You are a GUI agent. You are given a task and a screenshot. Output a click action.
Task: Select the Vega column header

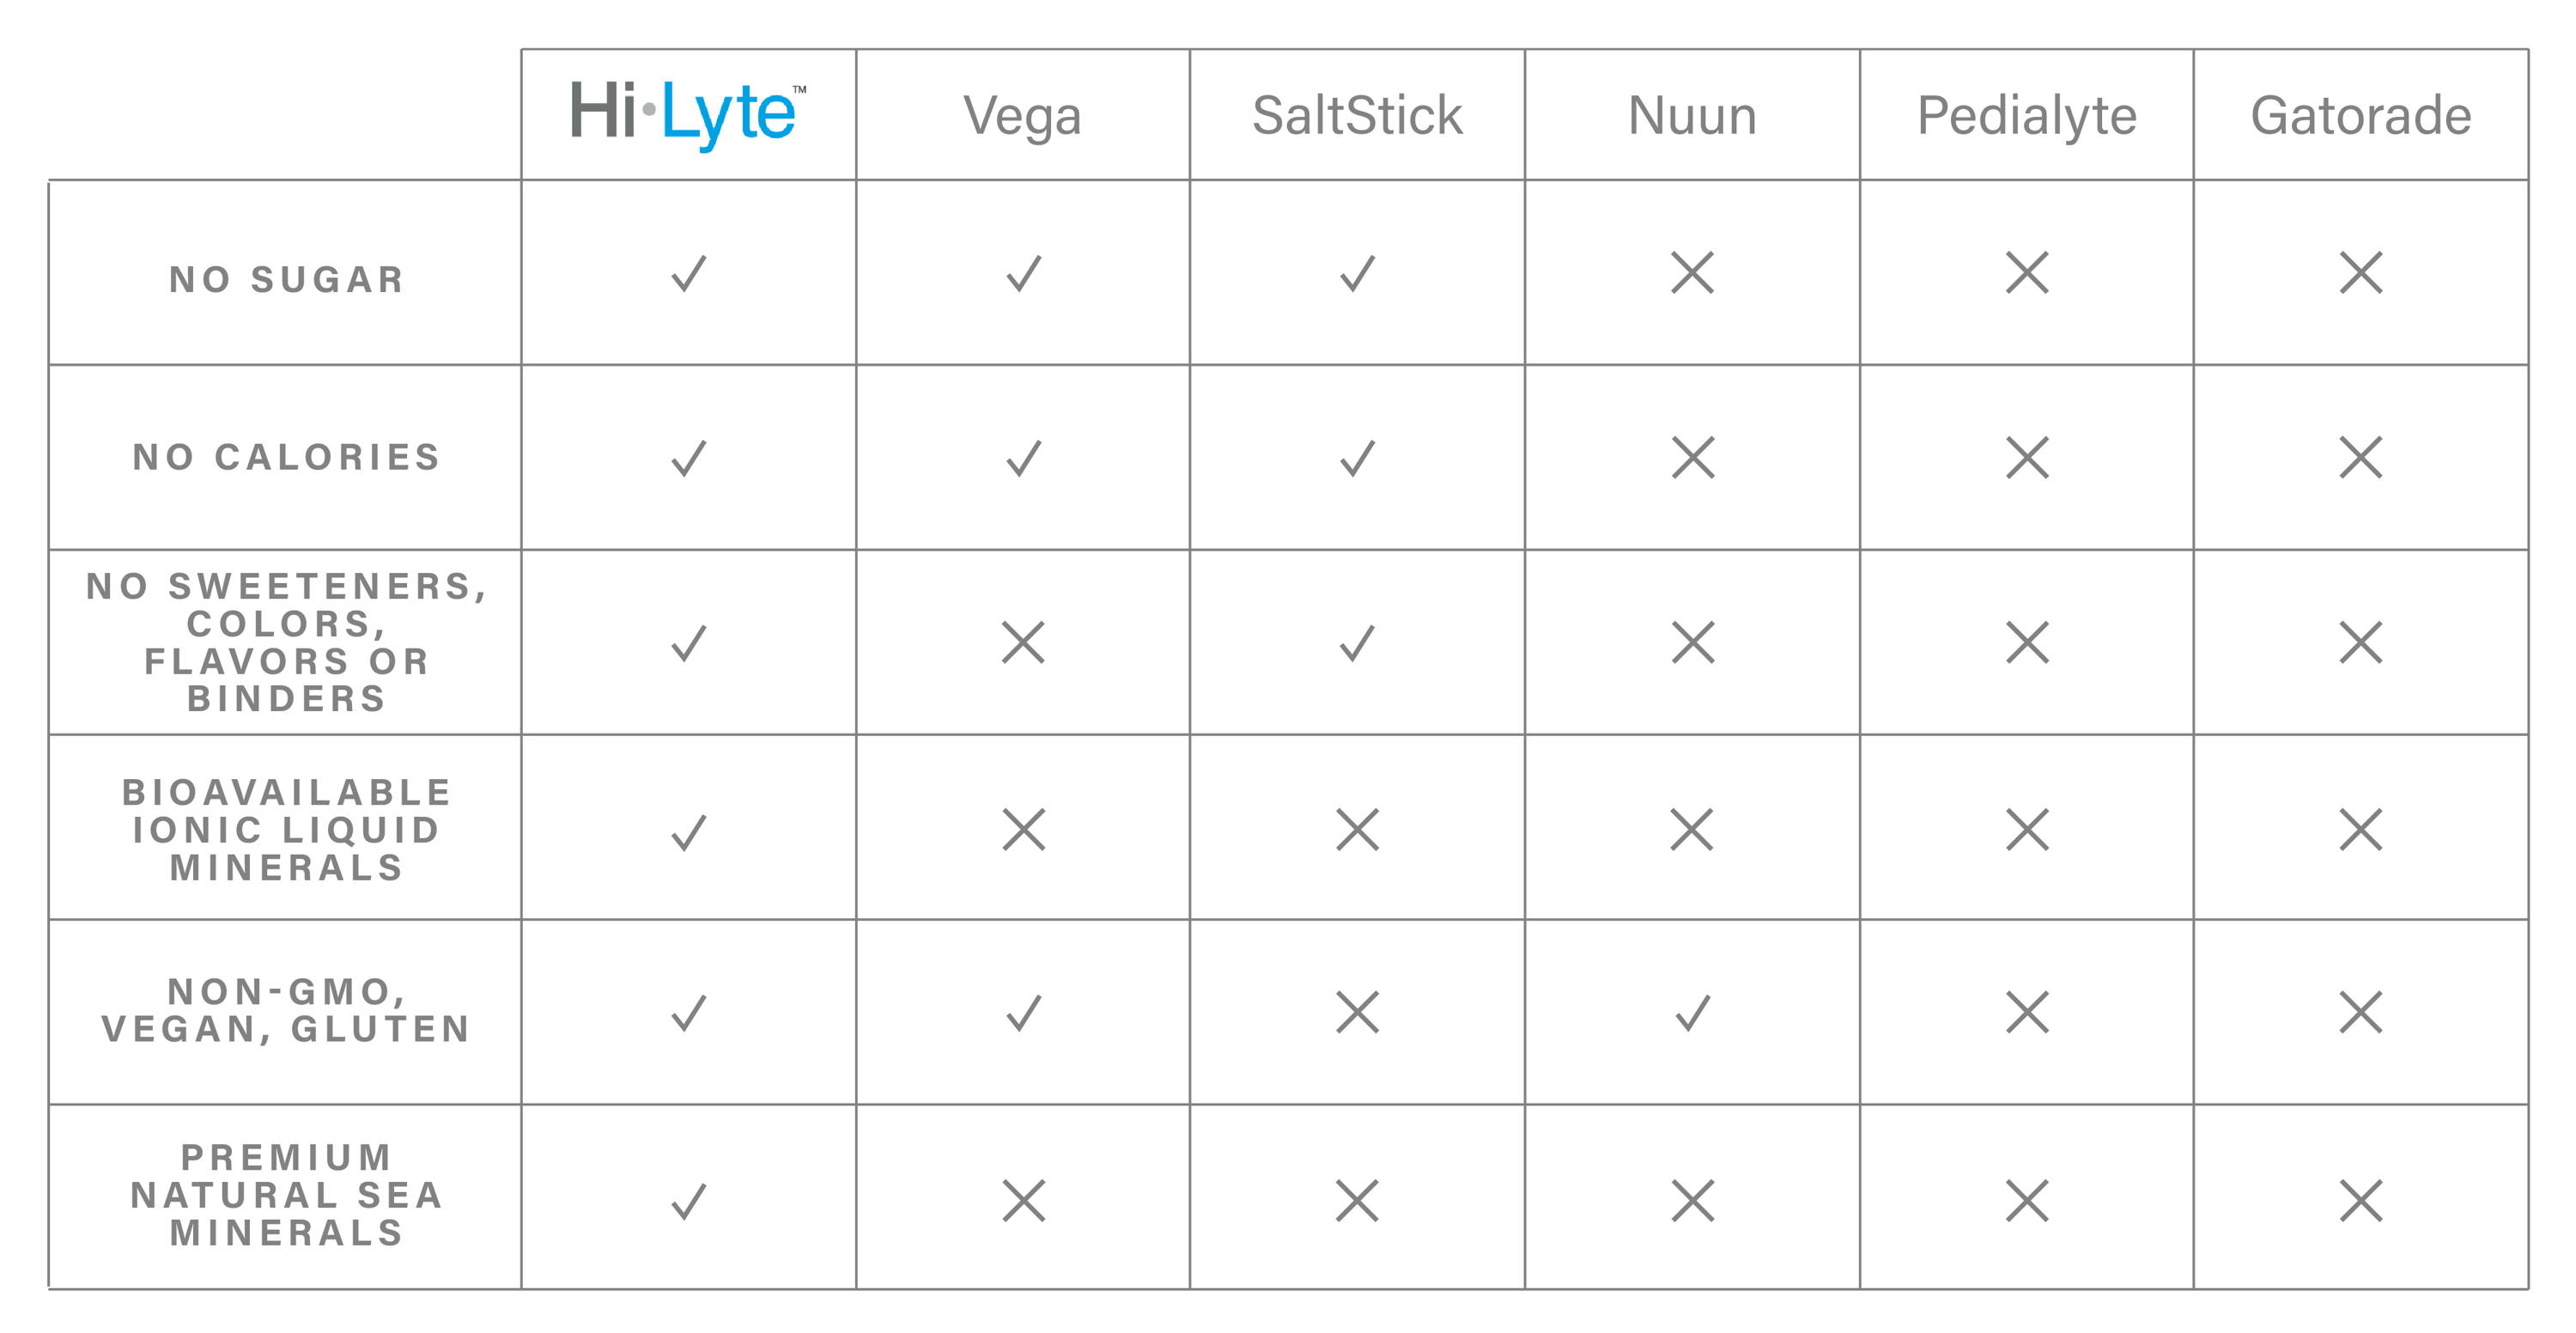tap(1022, 116)
